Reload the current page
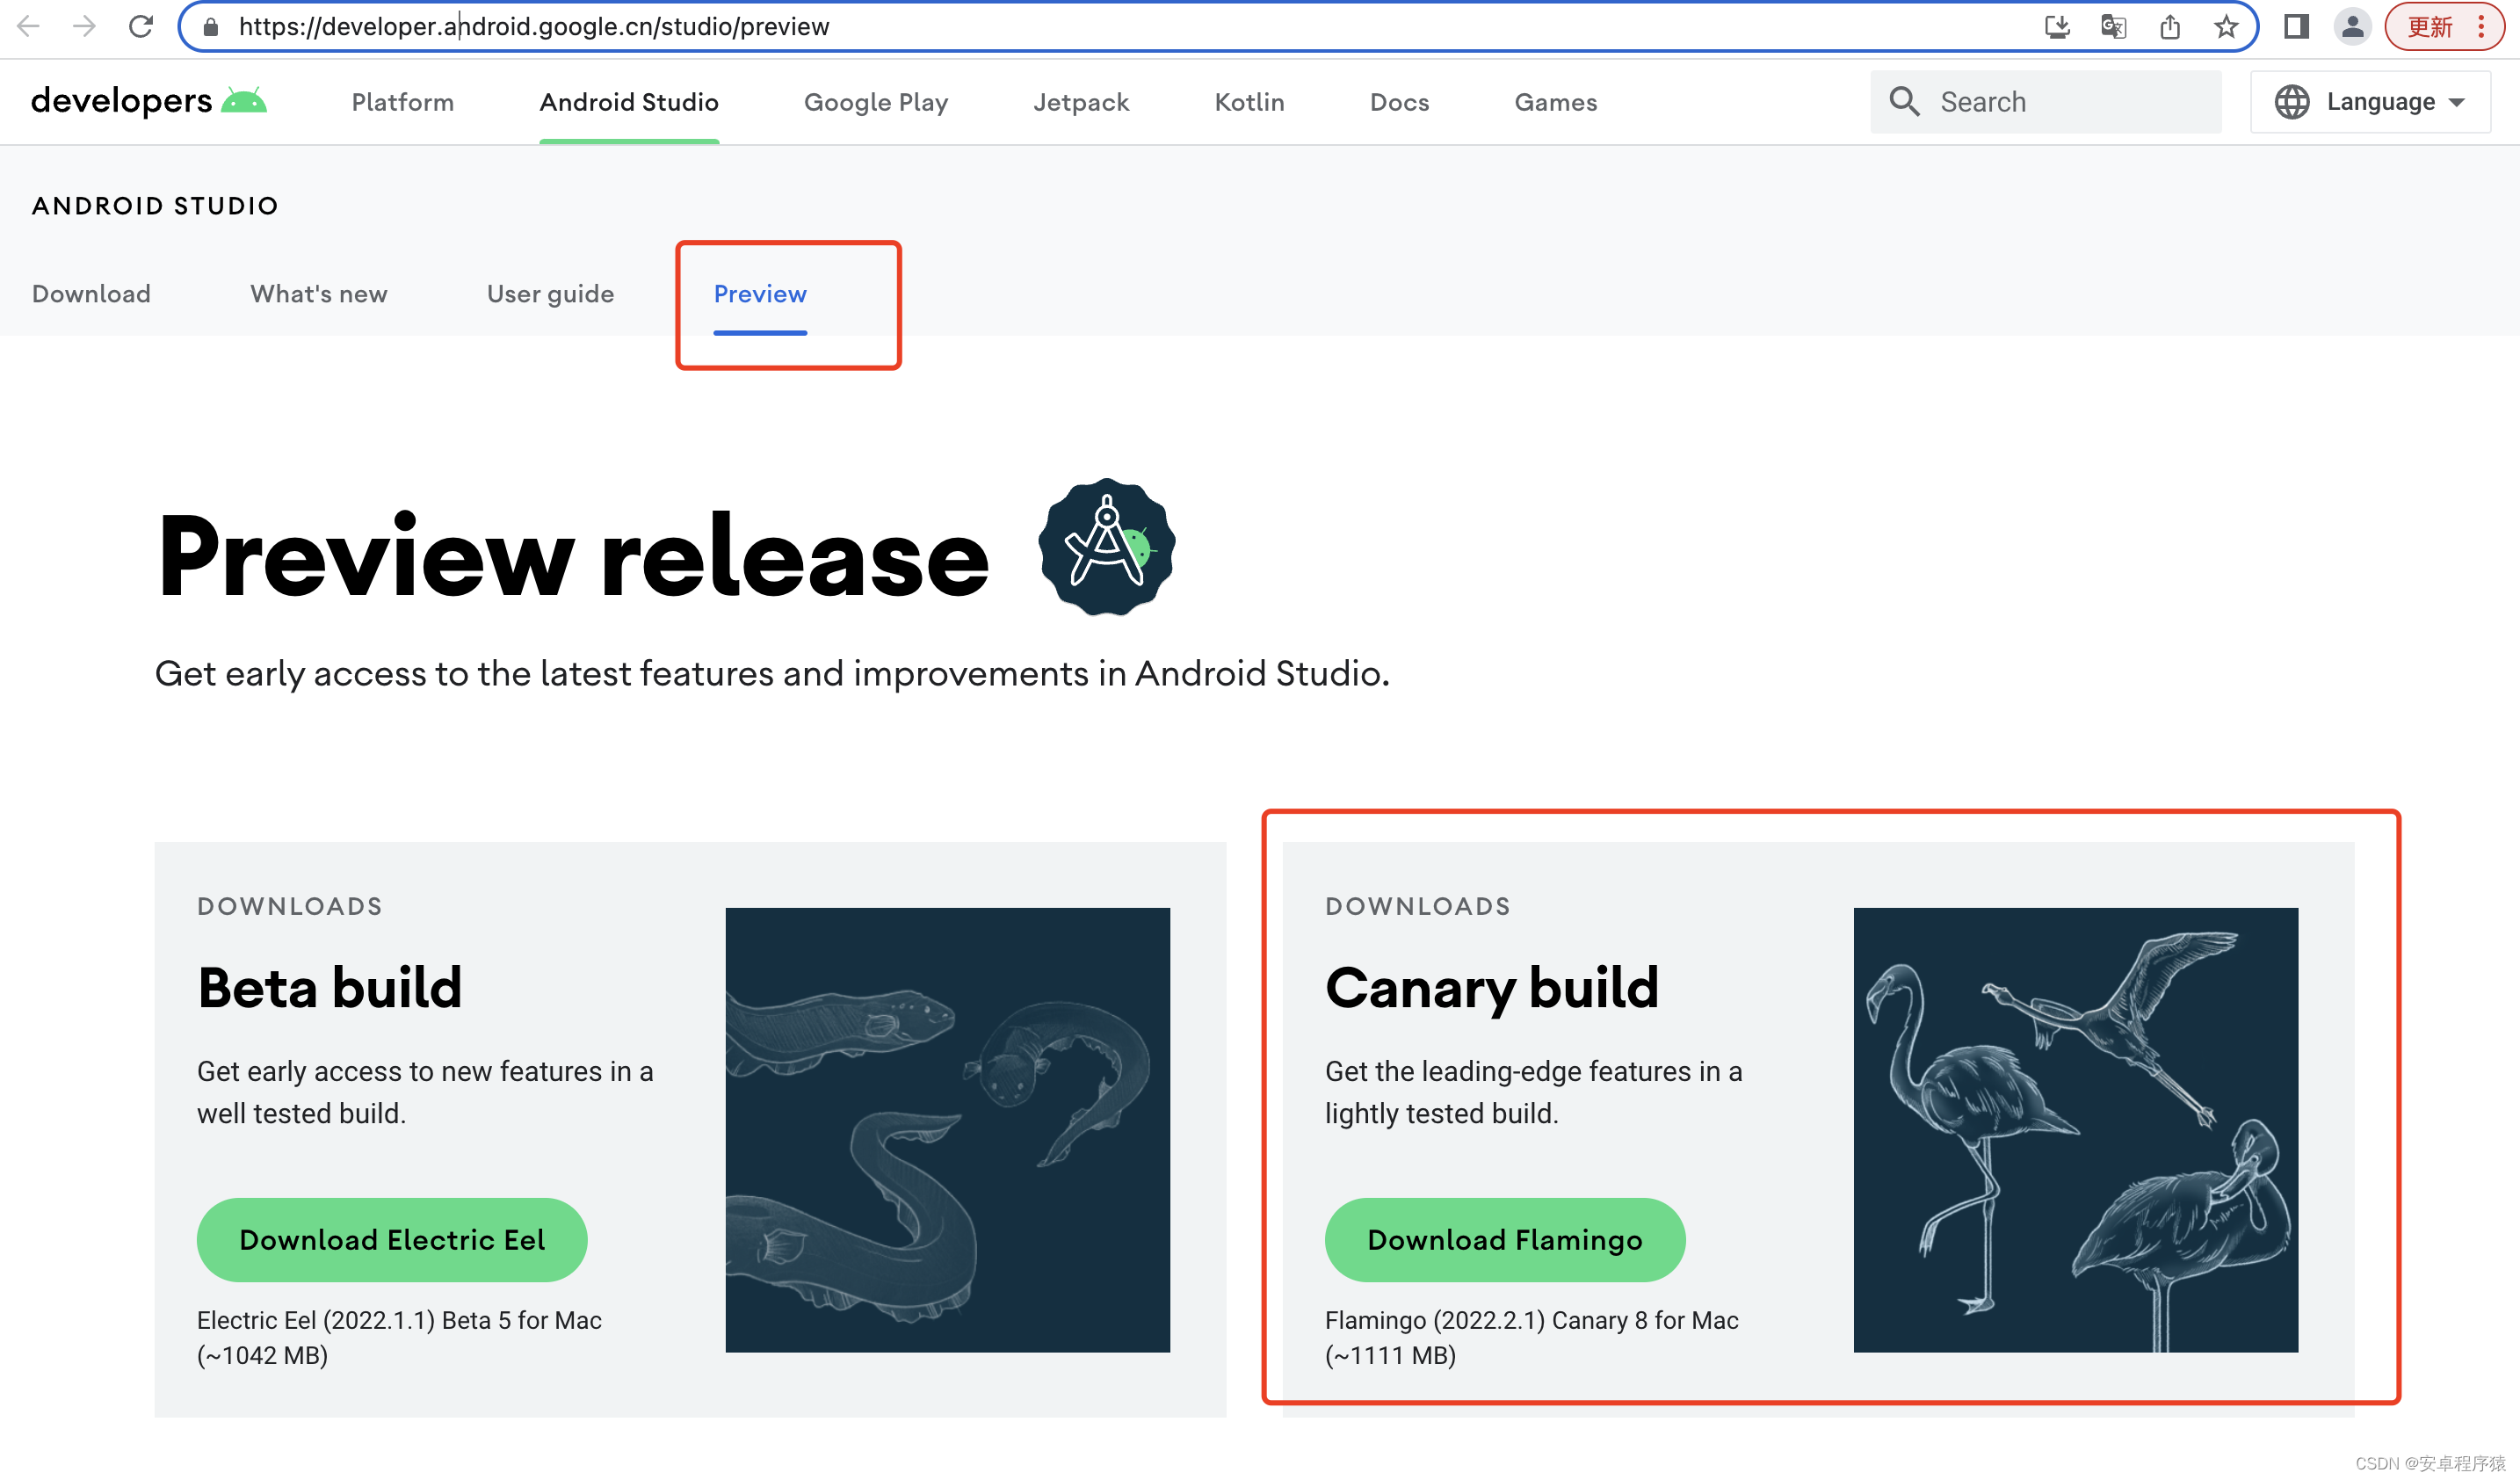The image size is (2520, 1480). [141, 27]
